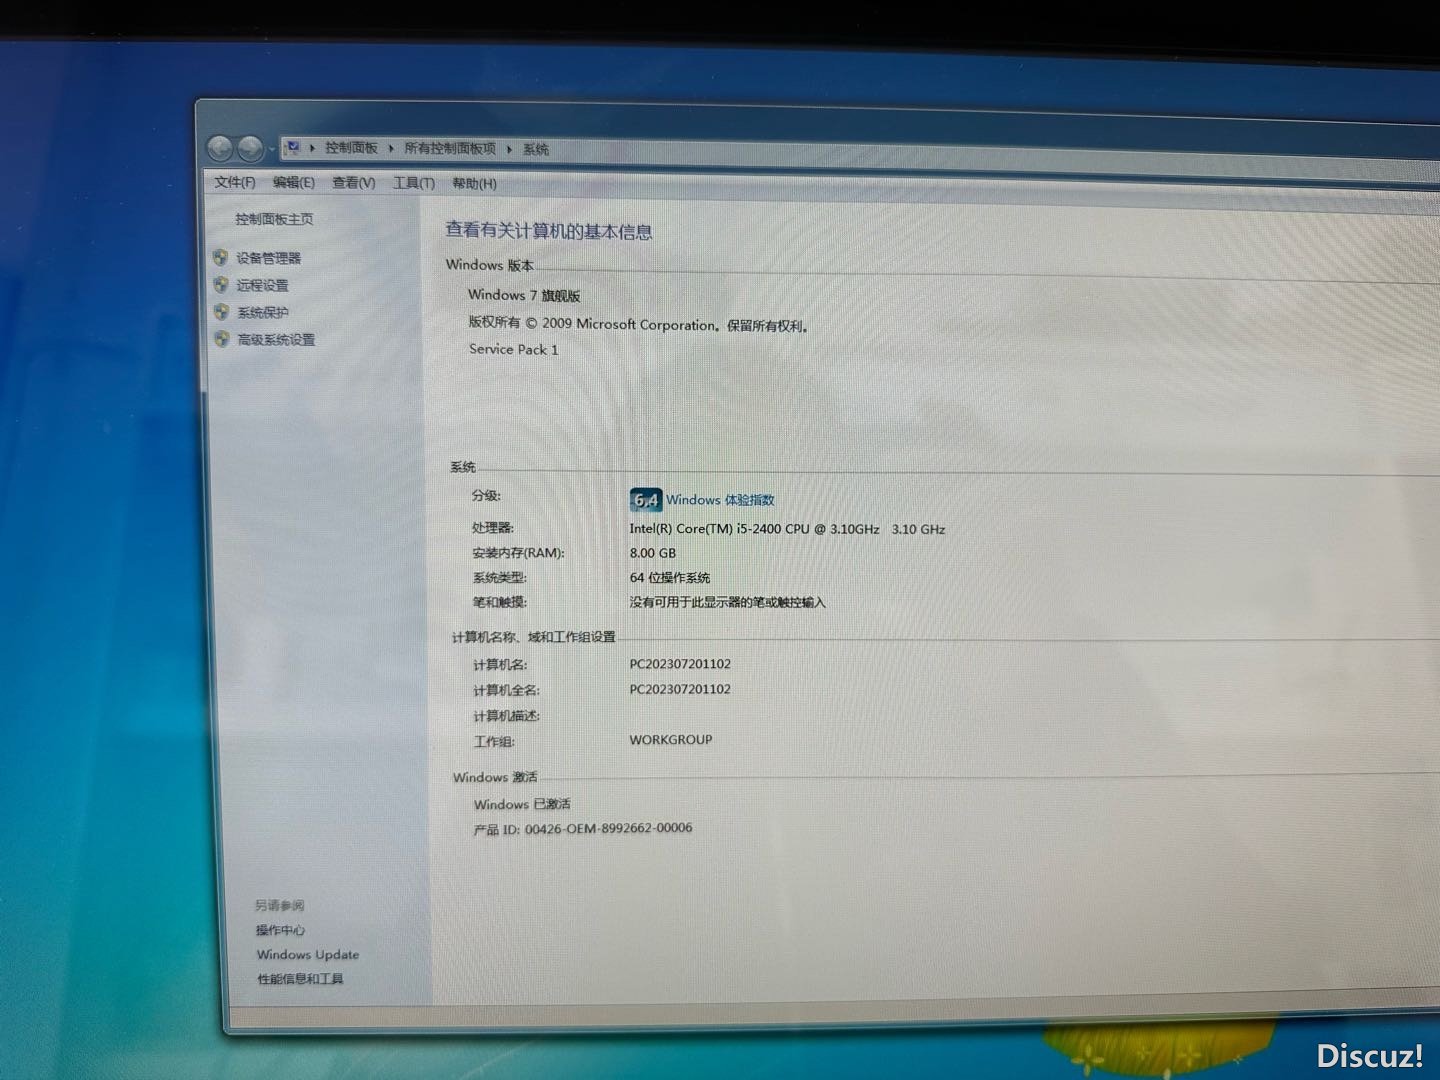Click the copyright 2009 Microsoft Corporation line
Screen dimensions: 1440x1080
(639, 324)
